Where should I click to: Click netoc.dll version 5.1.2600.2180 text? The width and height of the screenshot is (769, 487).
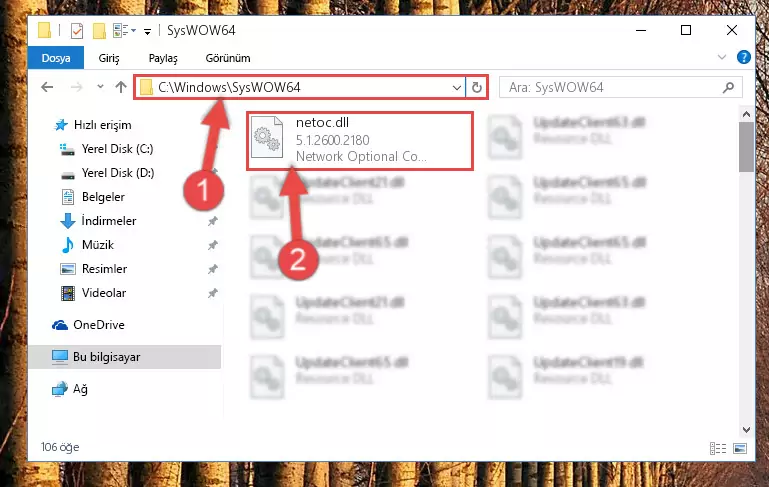(x=333, y=140)
